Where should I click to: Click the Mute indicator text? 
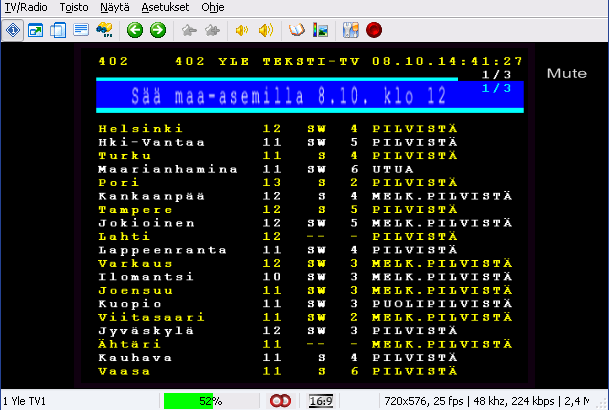(566, 74)
